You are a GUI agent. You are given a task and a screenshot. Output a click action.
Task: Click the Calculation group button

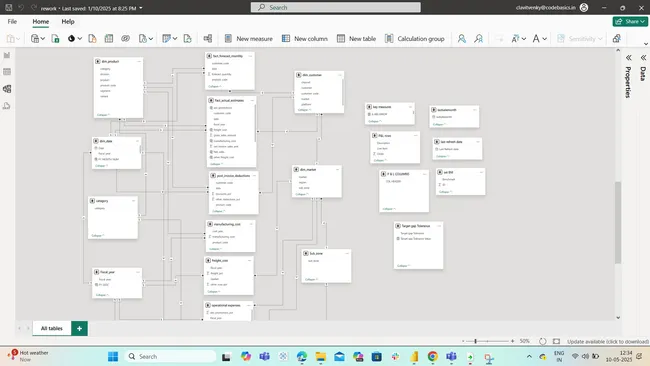pos(415,39)
